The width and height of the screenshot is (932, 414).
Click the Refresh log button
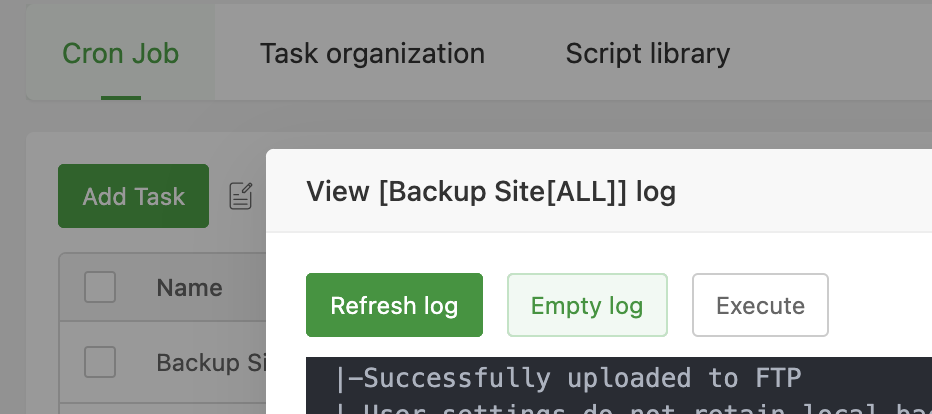click(394, 305)
